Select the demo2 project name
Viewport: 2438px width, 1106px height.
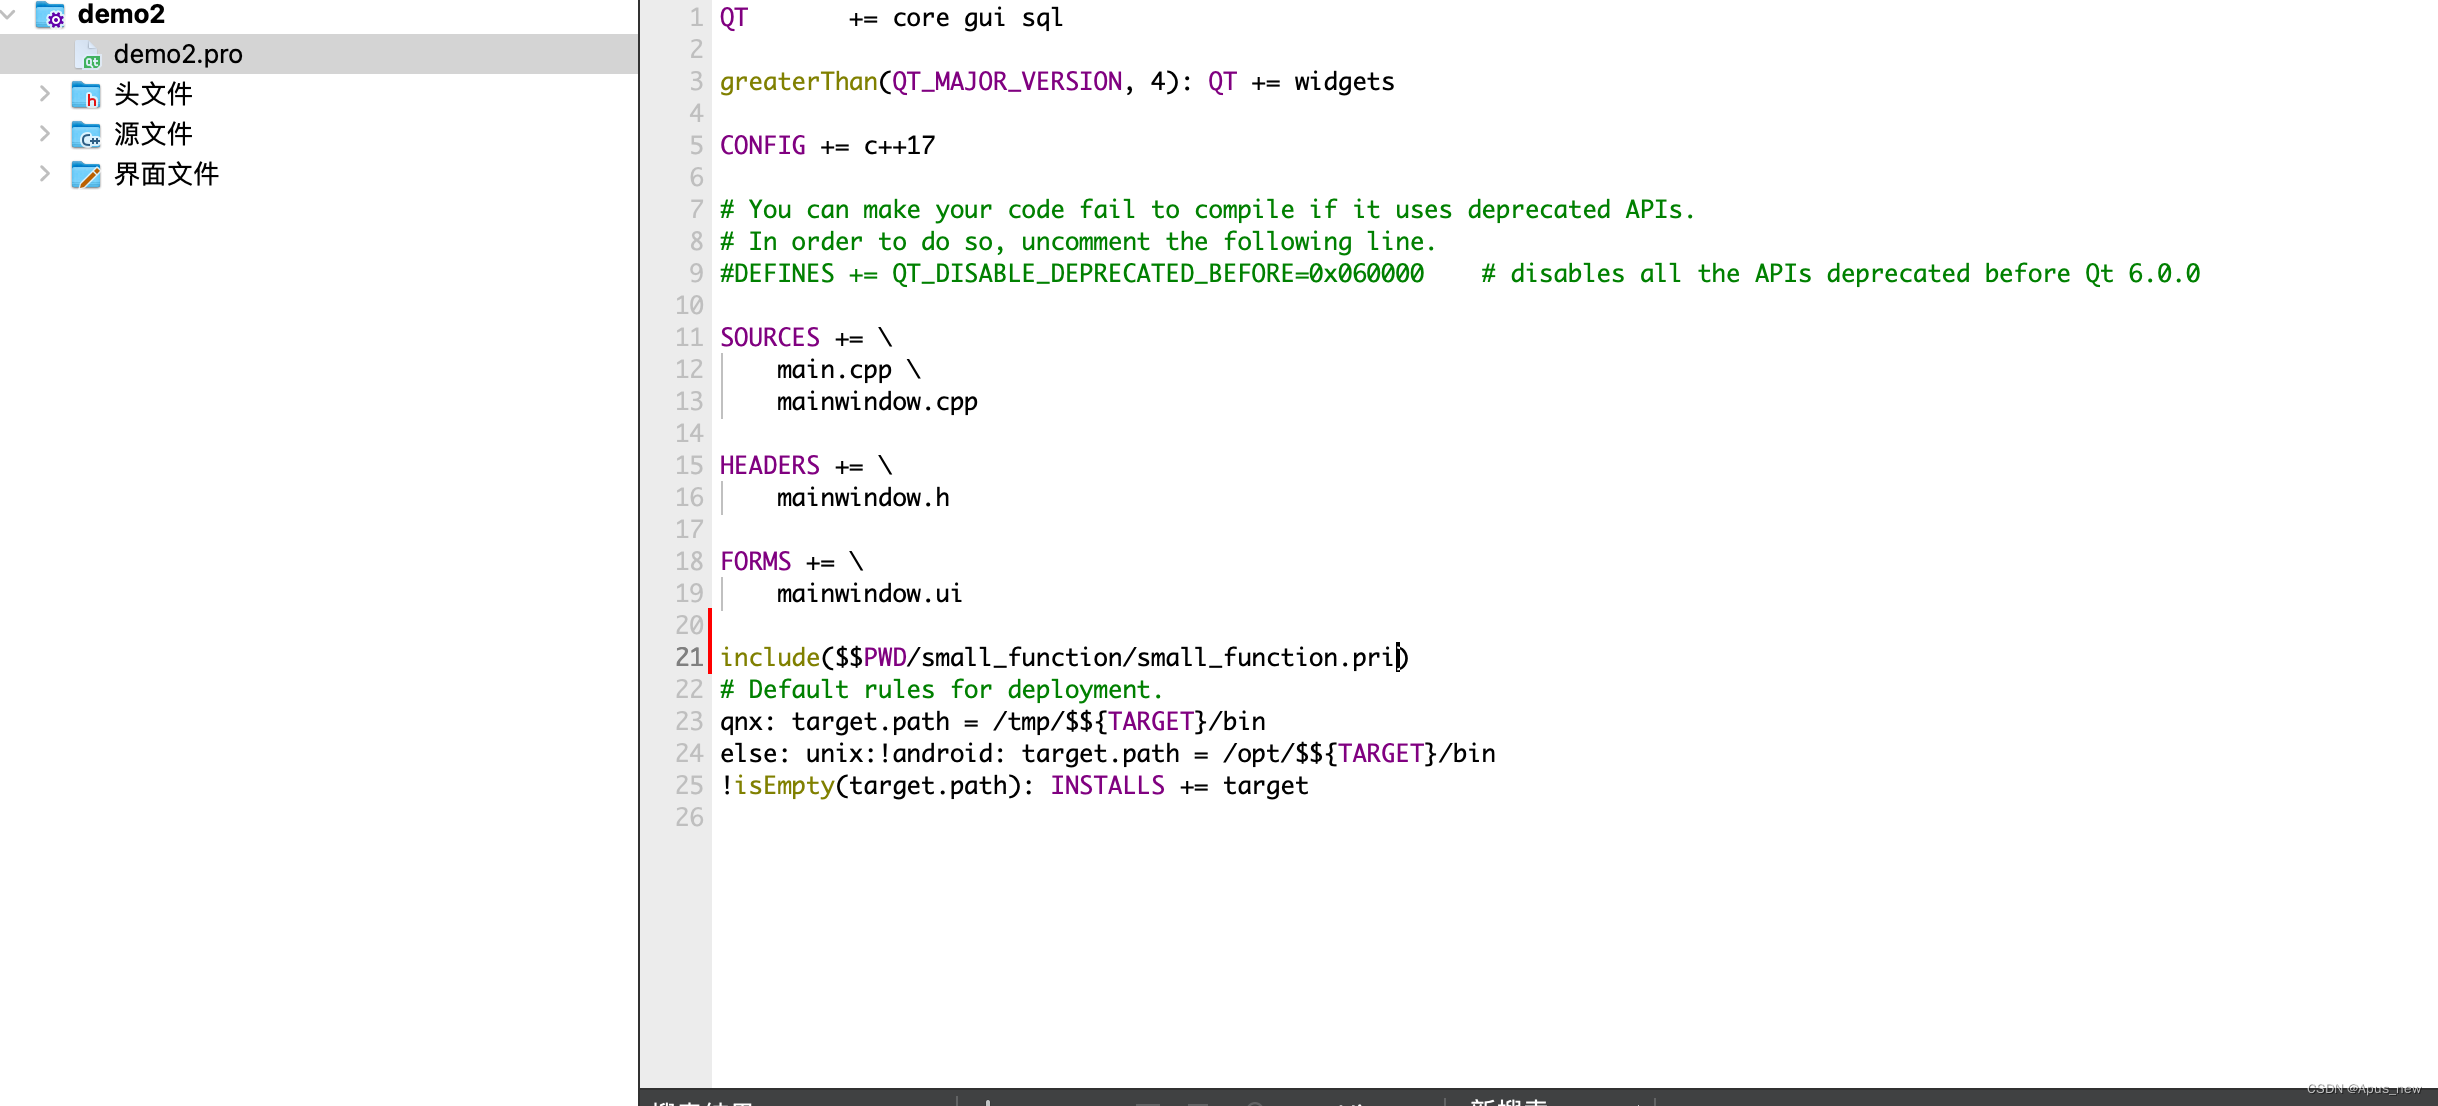click(121, 15)
